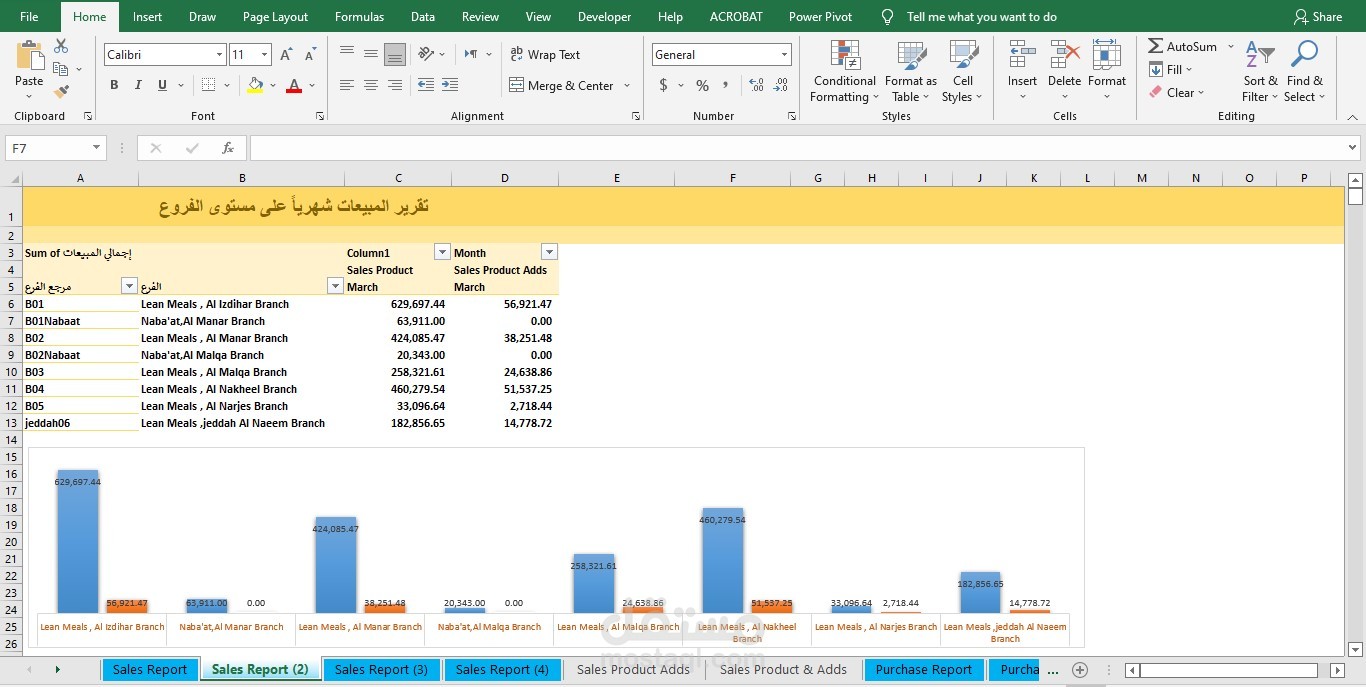Toggle Bold formatting
Viewport: 1366px width, 687px height.
[114, 86]
